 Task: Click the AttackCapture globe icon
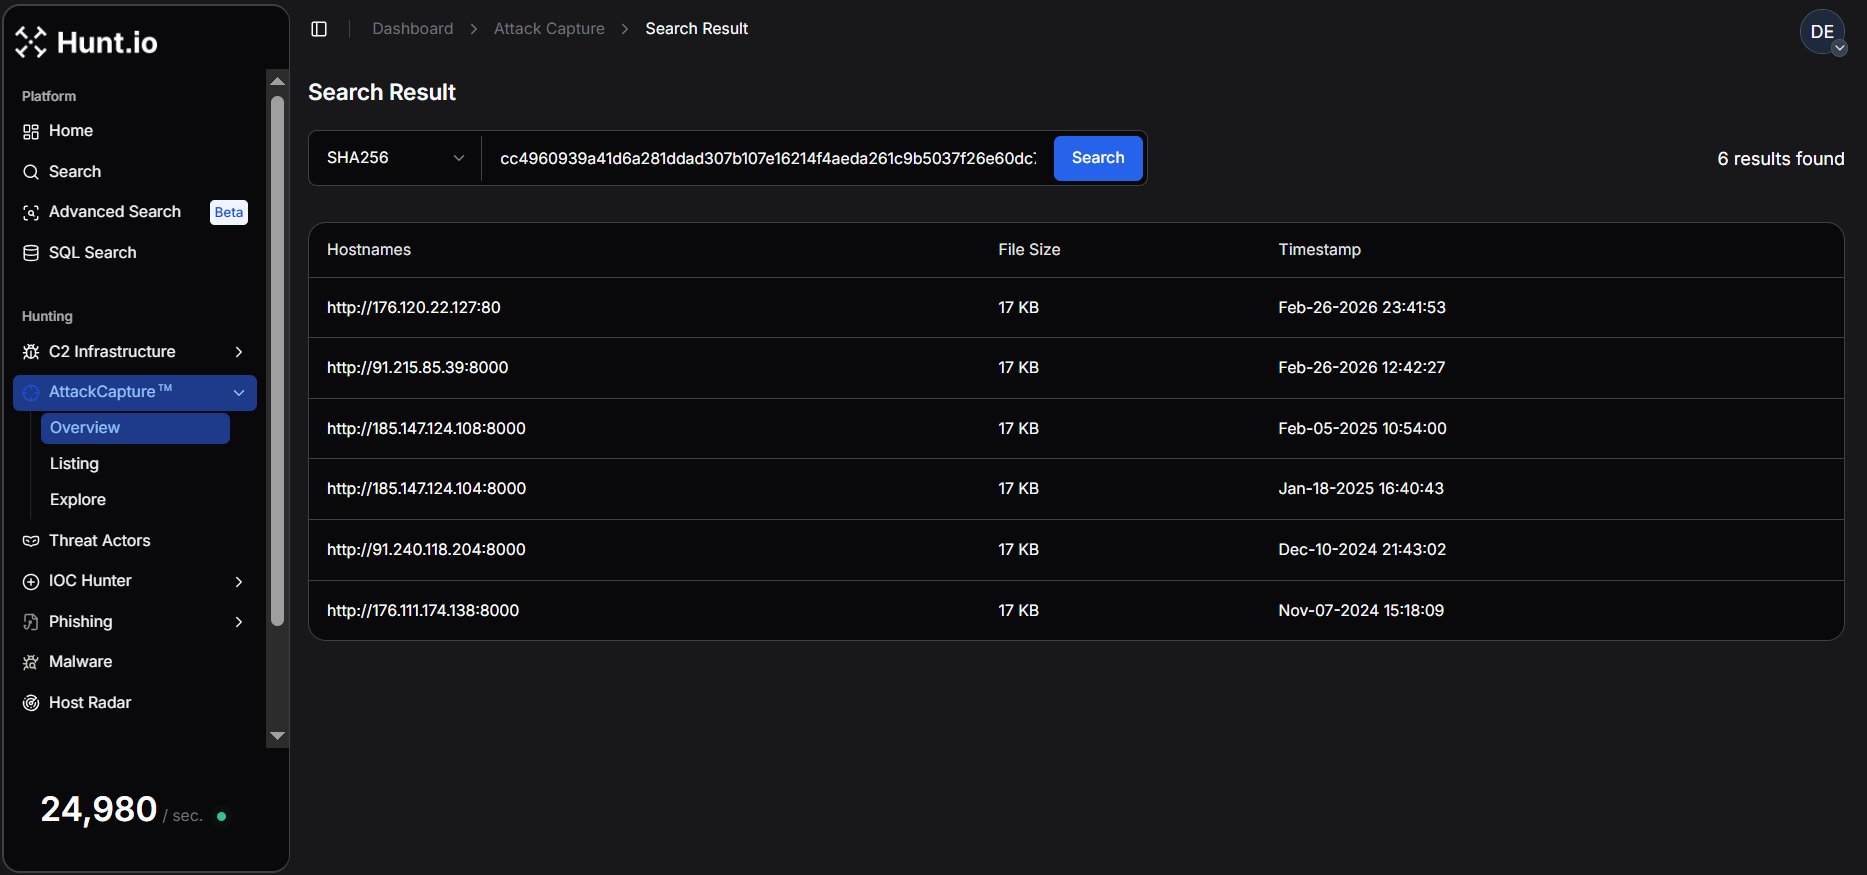[31, 392]
